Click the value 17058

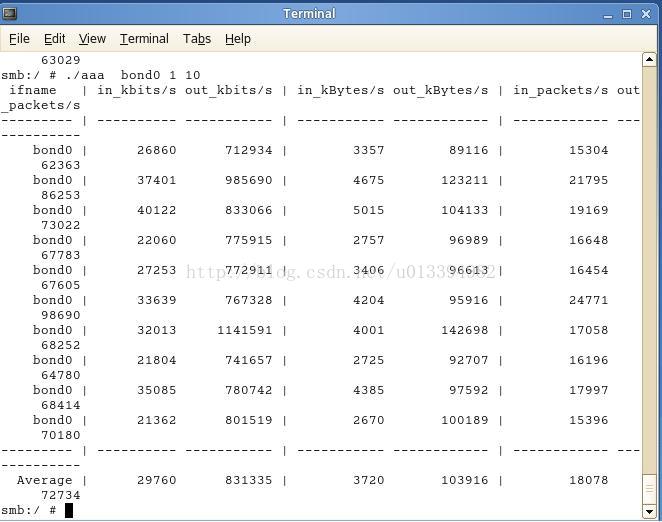coord(589,330)
